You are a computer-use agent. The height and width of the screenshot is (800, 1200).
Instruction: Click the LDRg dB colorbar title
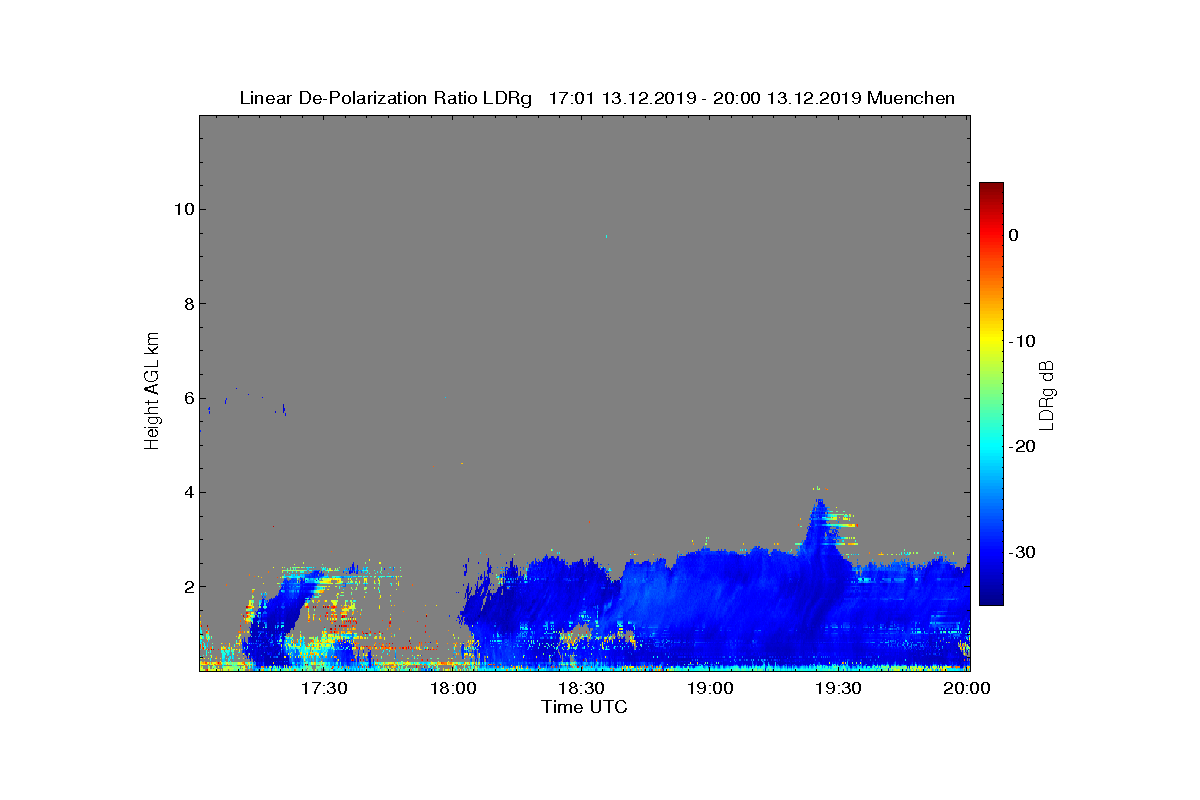pos(1047,394)
